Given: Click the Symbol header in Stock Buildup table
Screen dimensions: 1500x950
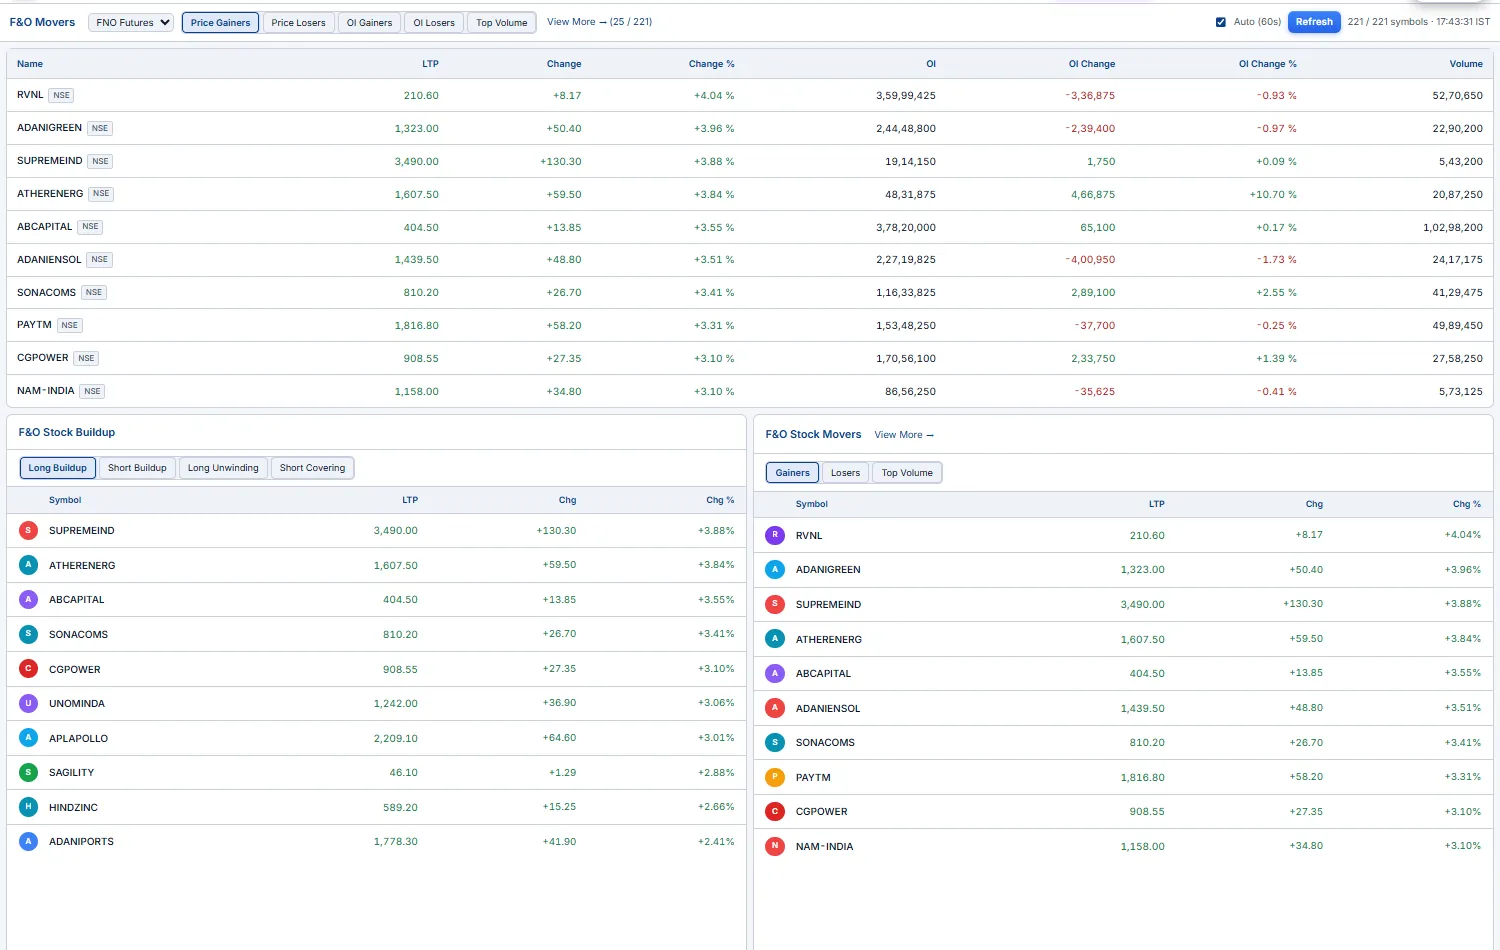Looking at the screenshot, I should [65, 500].
